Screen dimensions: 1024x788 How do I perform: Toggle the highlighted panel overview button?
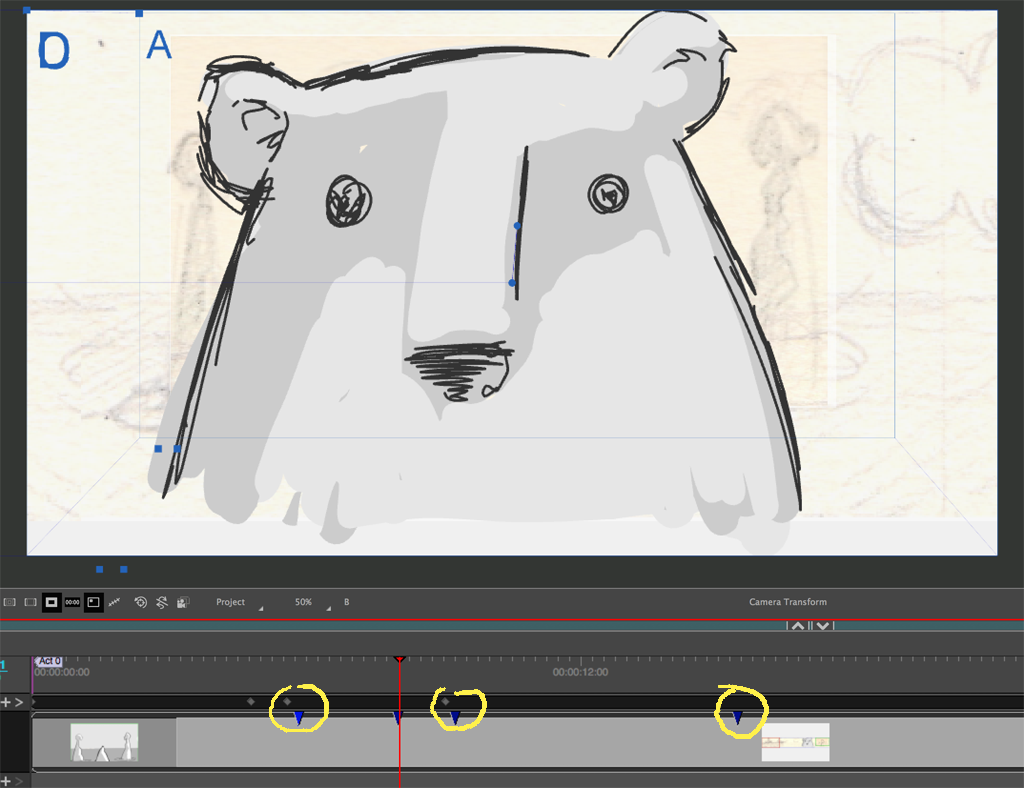click(x=93, y=602)
